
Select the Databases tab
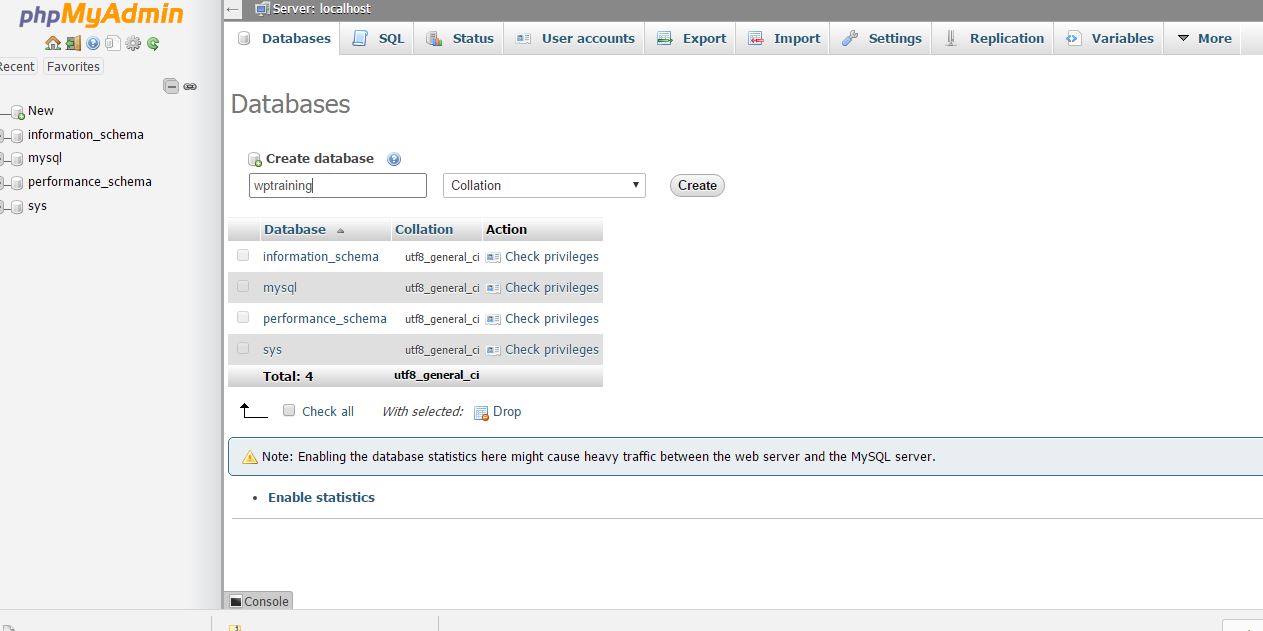click(x=284, y=38)
